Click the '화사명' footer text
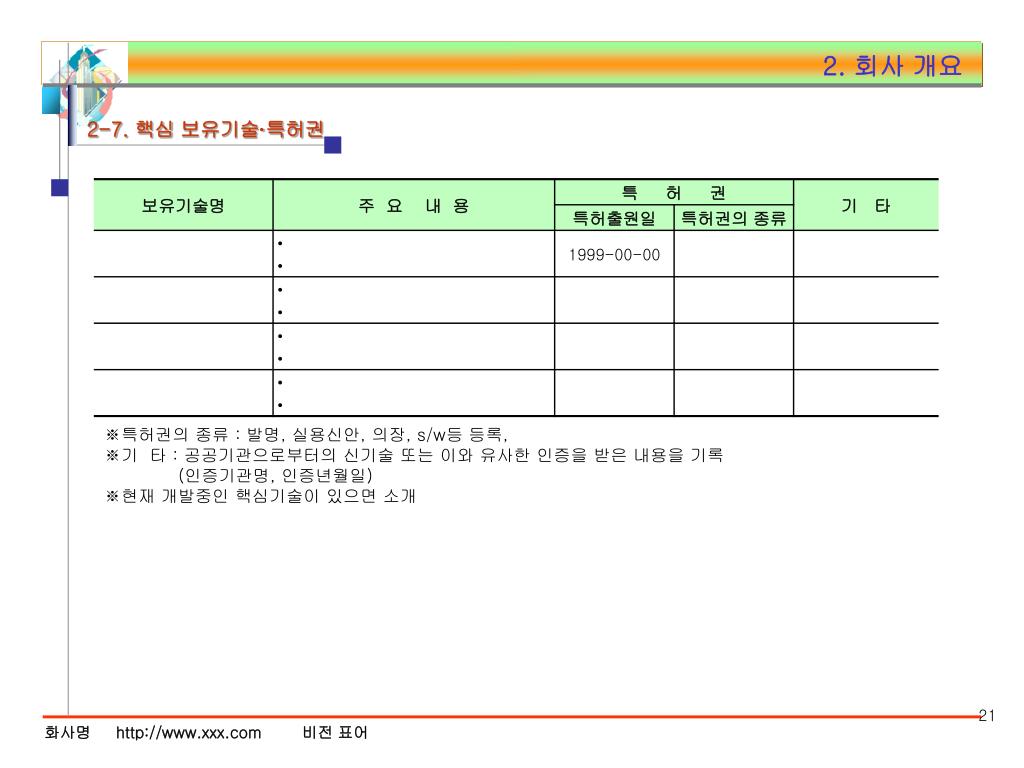The height and width of the screenshot is (768, 1024). click(67, 732)
